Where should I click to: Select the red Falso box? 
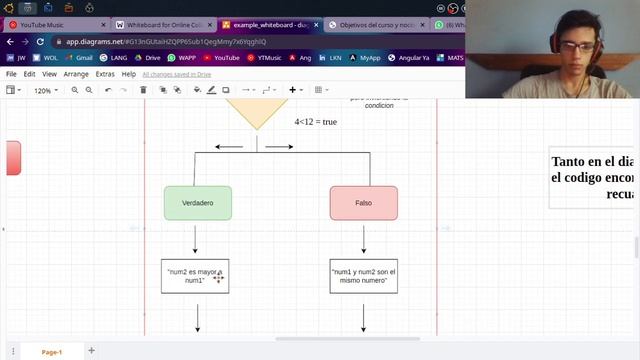coord(364,203)
